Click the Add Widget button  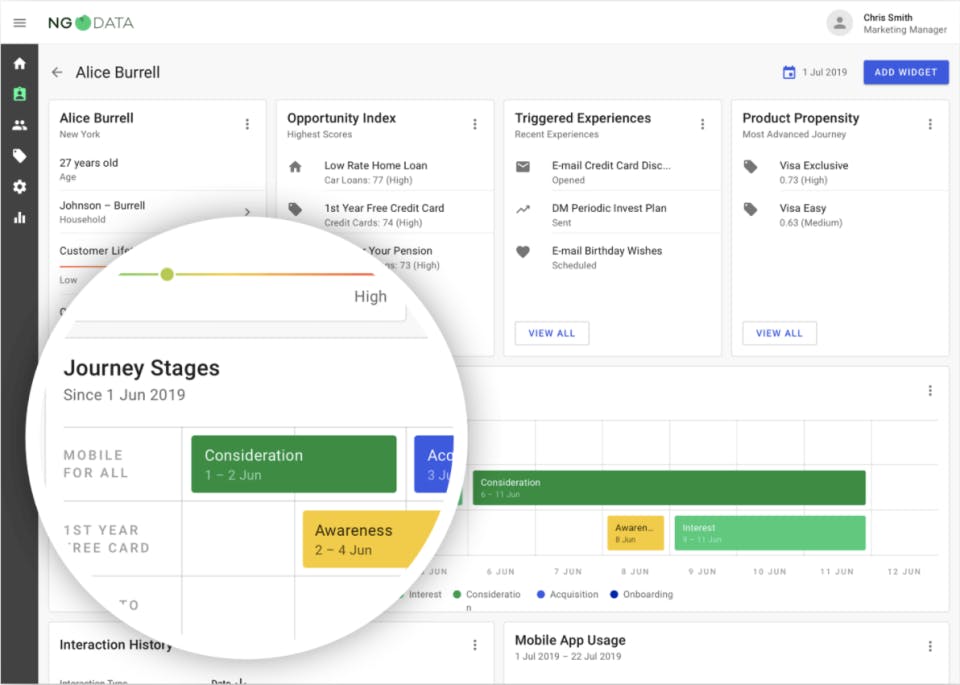905,72
